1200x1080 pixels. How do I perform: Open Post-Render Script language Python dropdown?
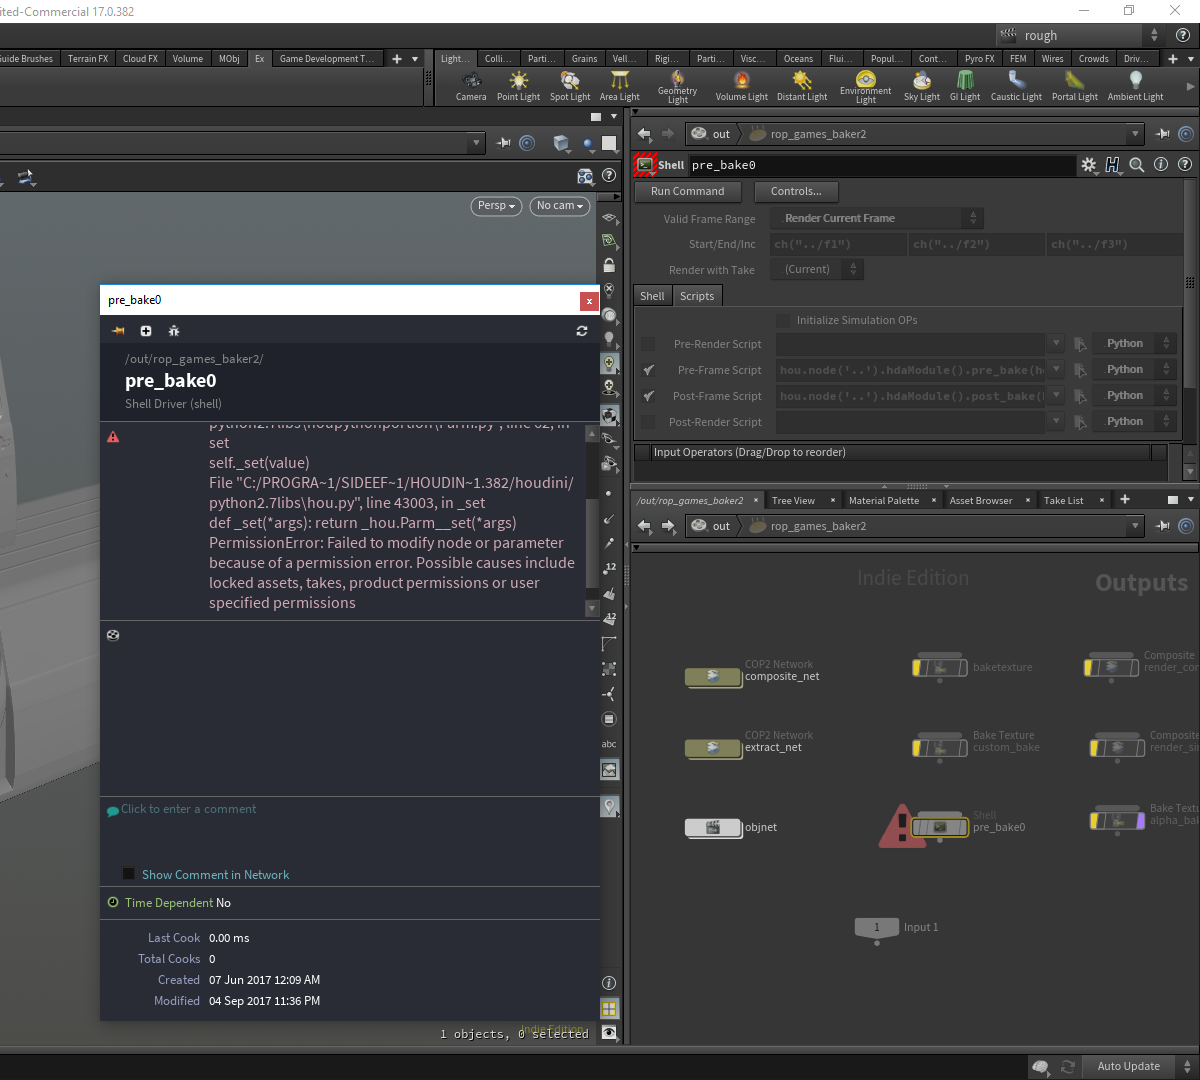point(1134,422)
